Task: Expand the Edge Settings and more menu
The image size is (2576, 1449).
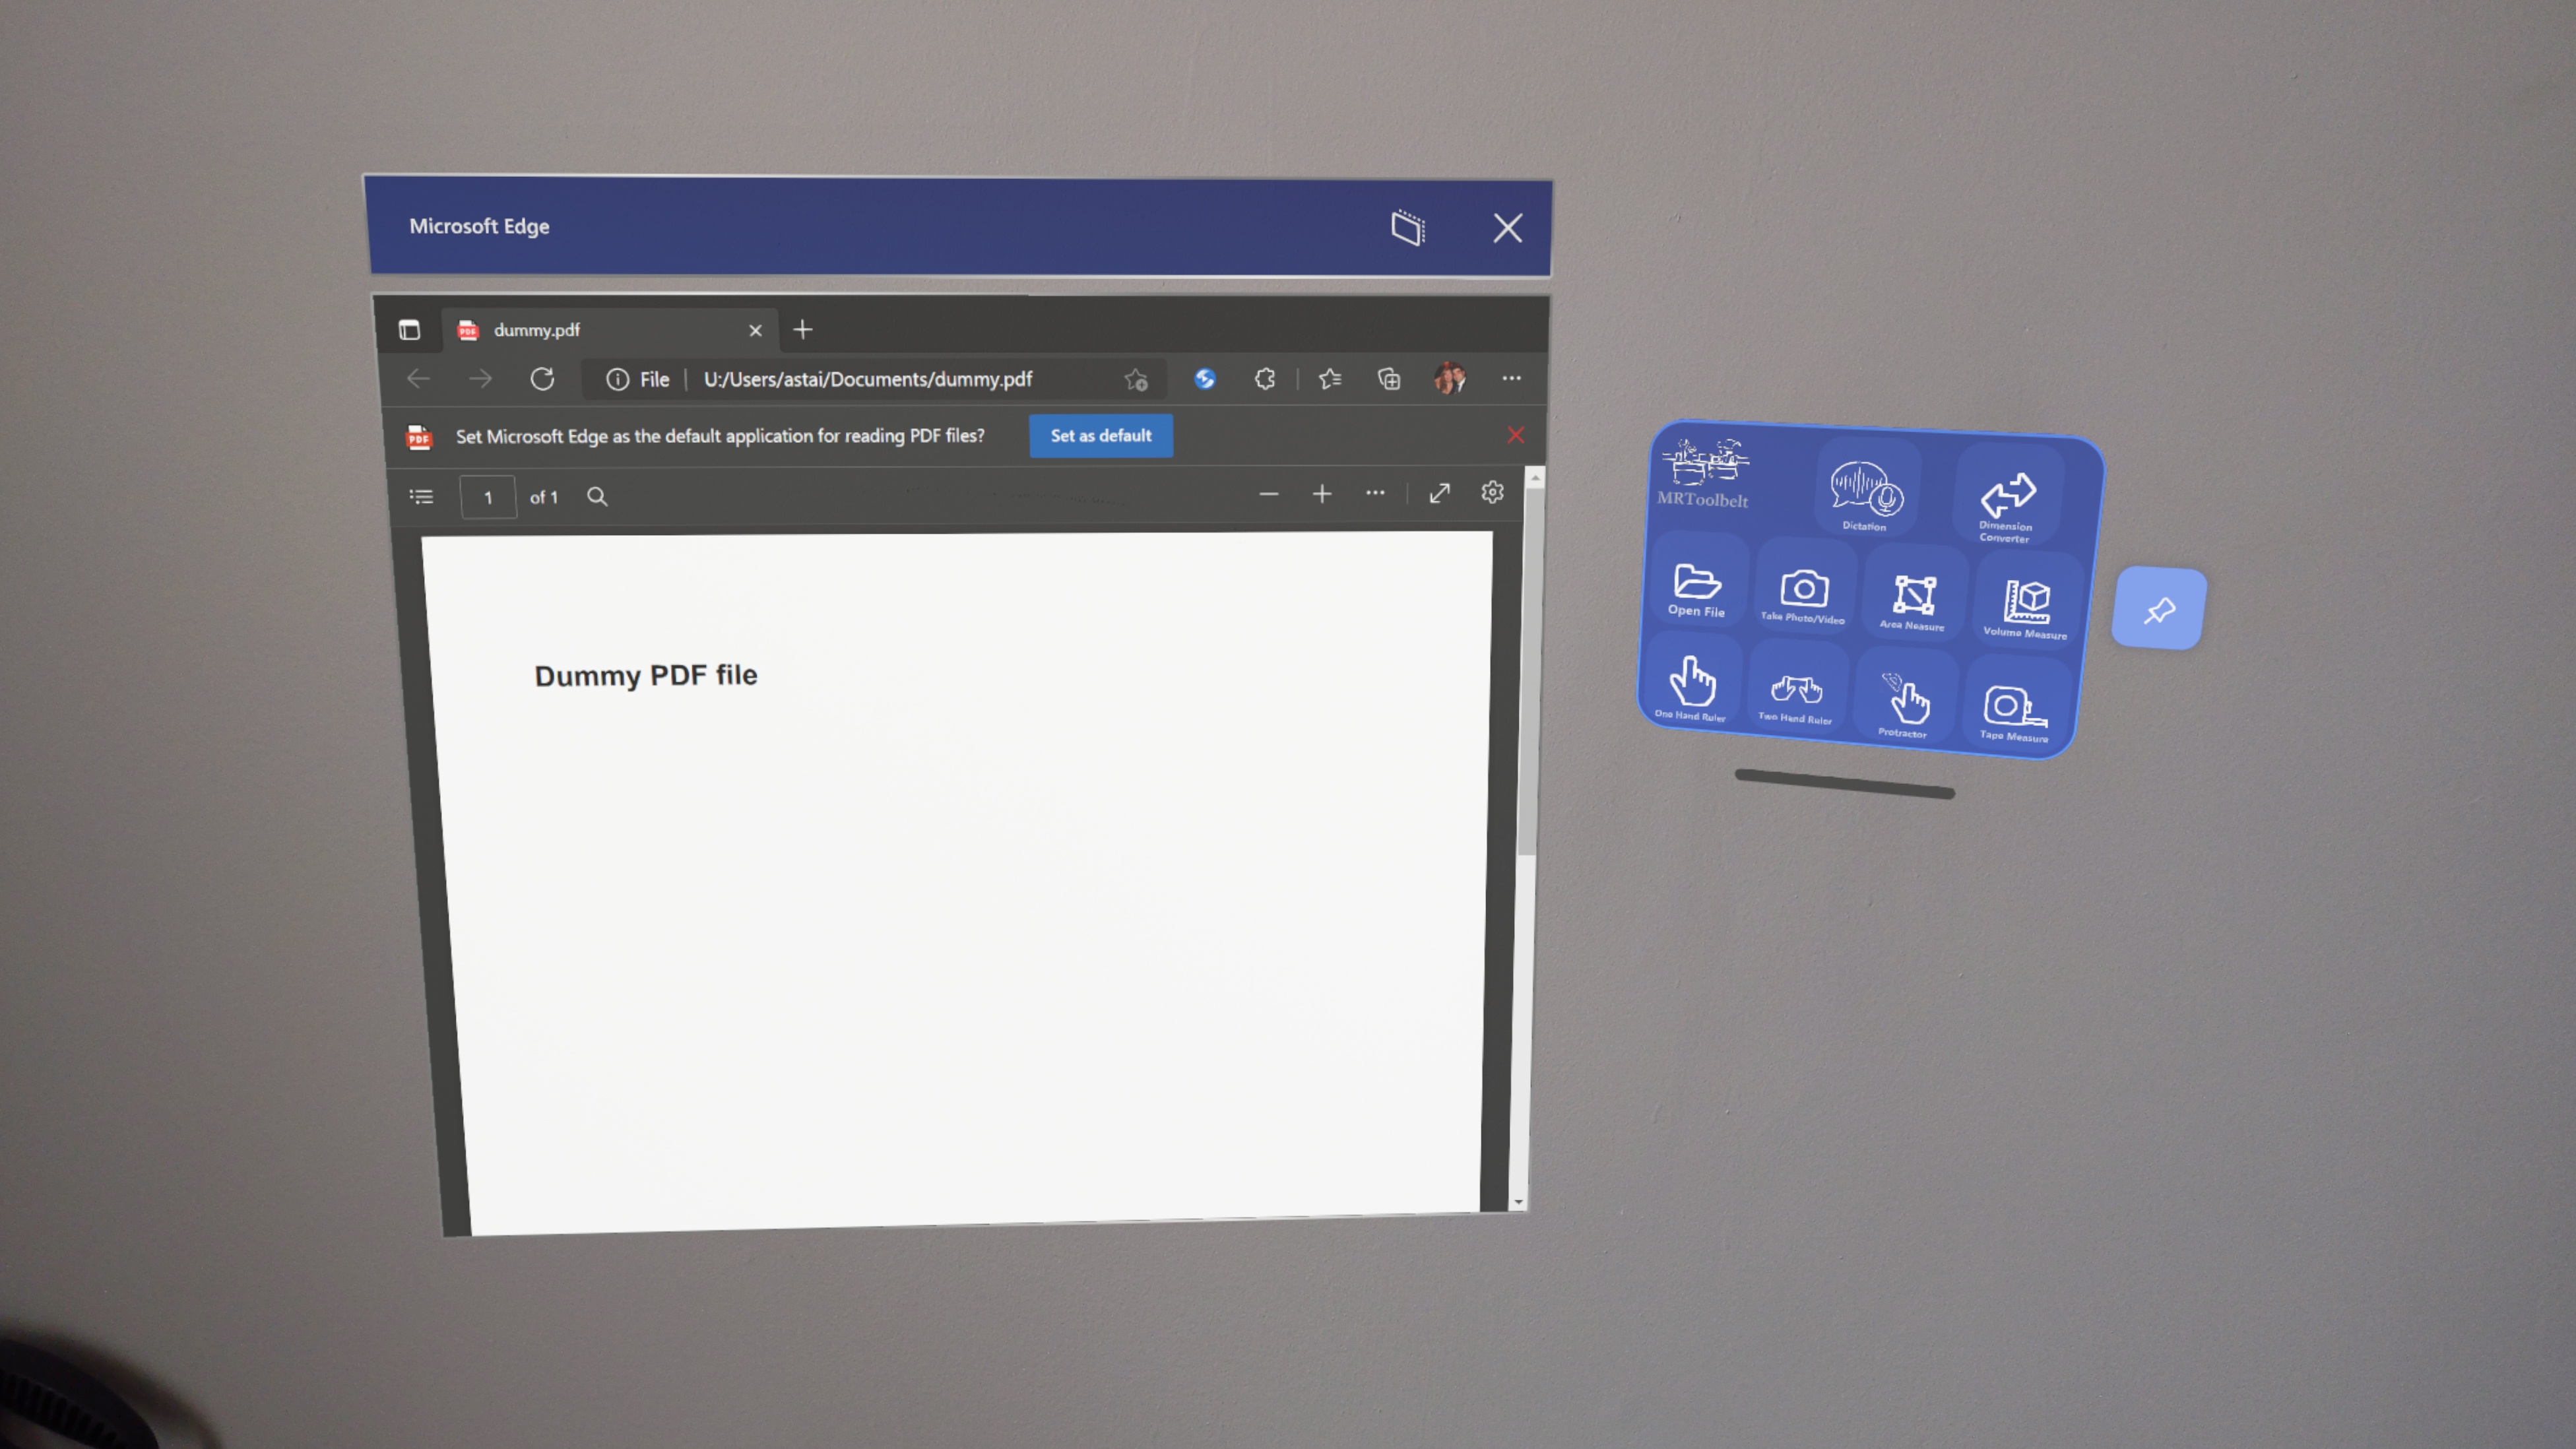Action: 1511,379
